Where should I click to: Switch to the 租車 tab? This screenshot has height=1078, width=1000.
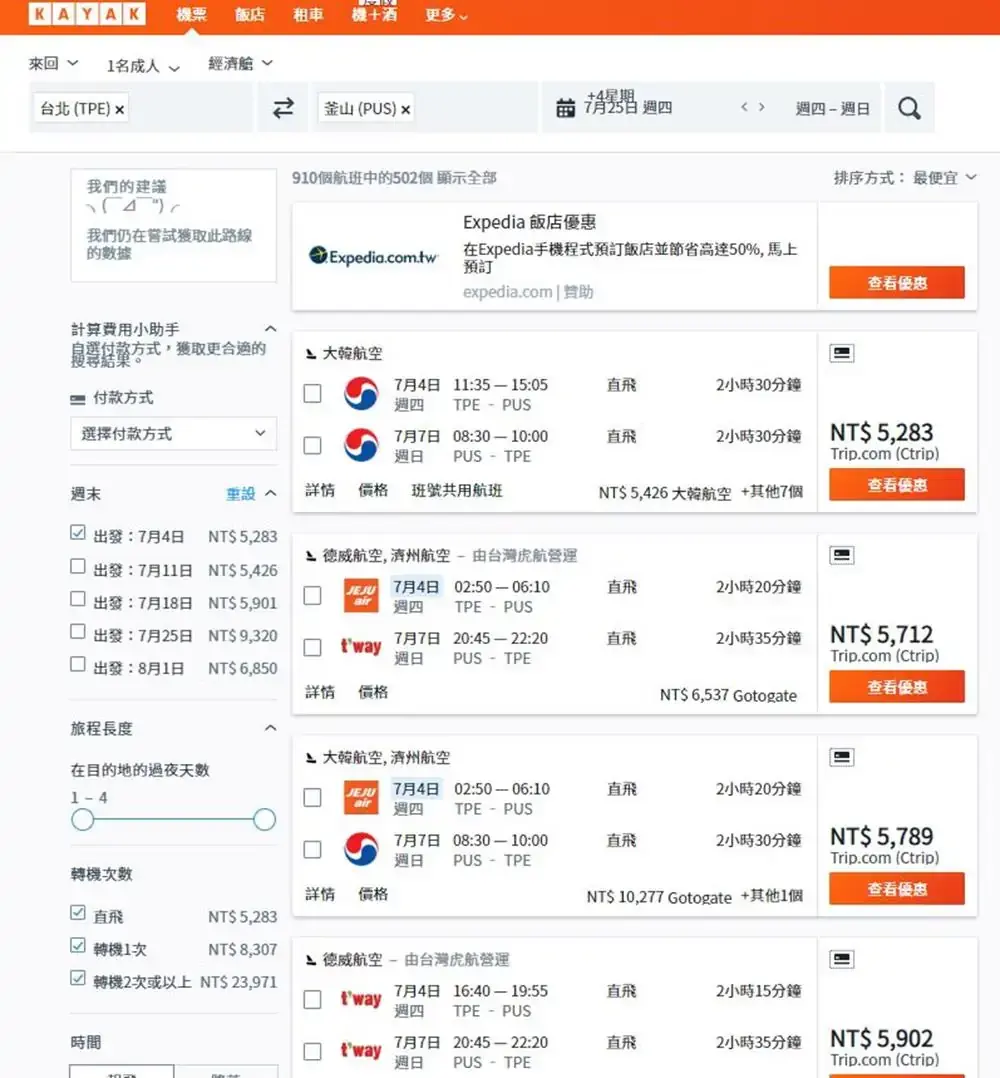point(308,14)
